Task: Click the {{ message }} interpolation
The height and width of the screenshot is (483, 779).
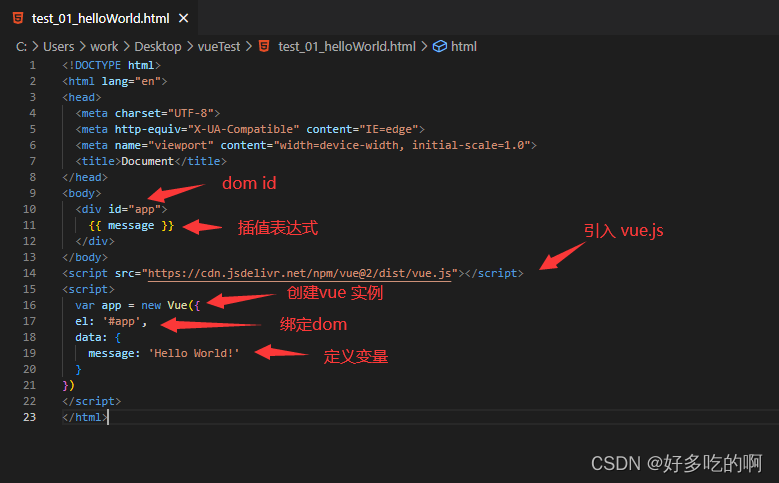Action: [x=131, y=226]
